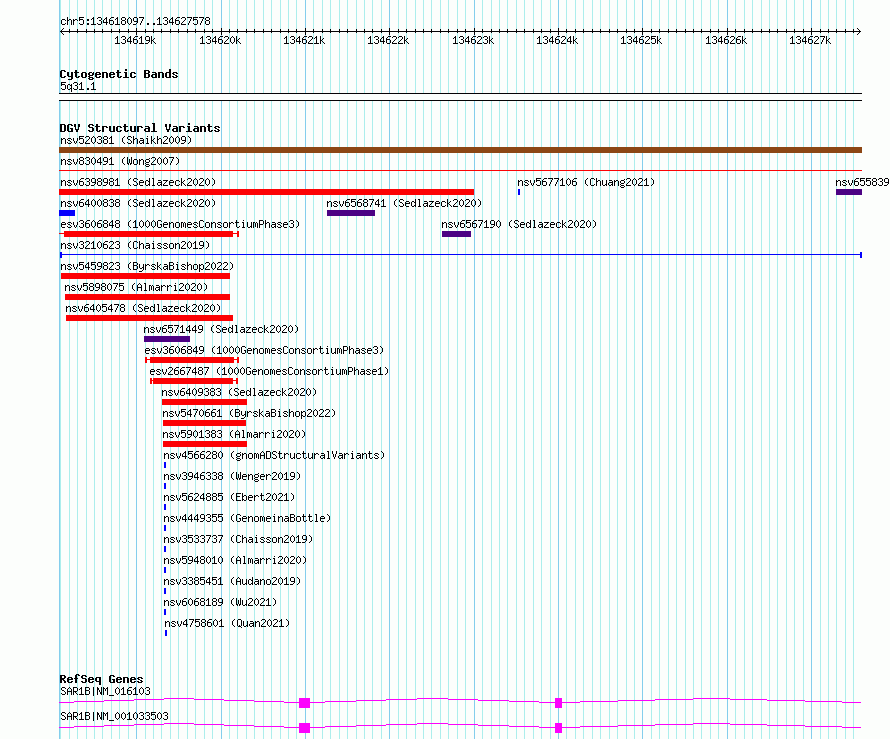Viewport: 890px width, 739px height.
Task: Open the nsv5948010 (Almarri2020) label
Action: tap(235, 560)
